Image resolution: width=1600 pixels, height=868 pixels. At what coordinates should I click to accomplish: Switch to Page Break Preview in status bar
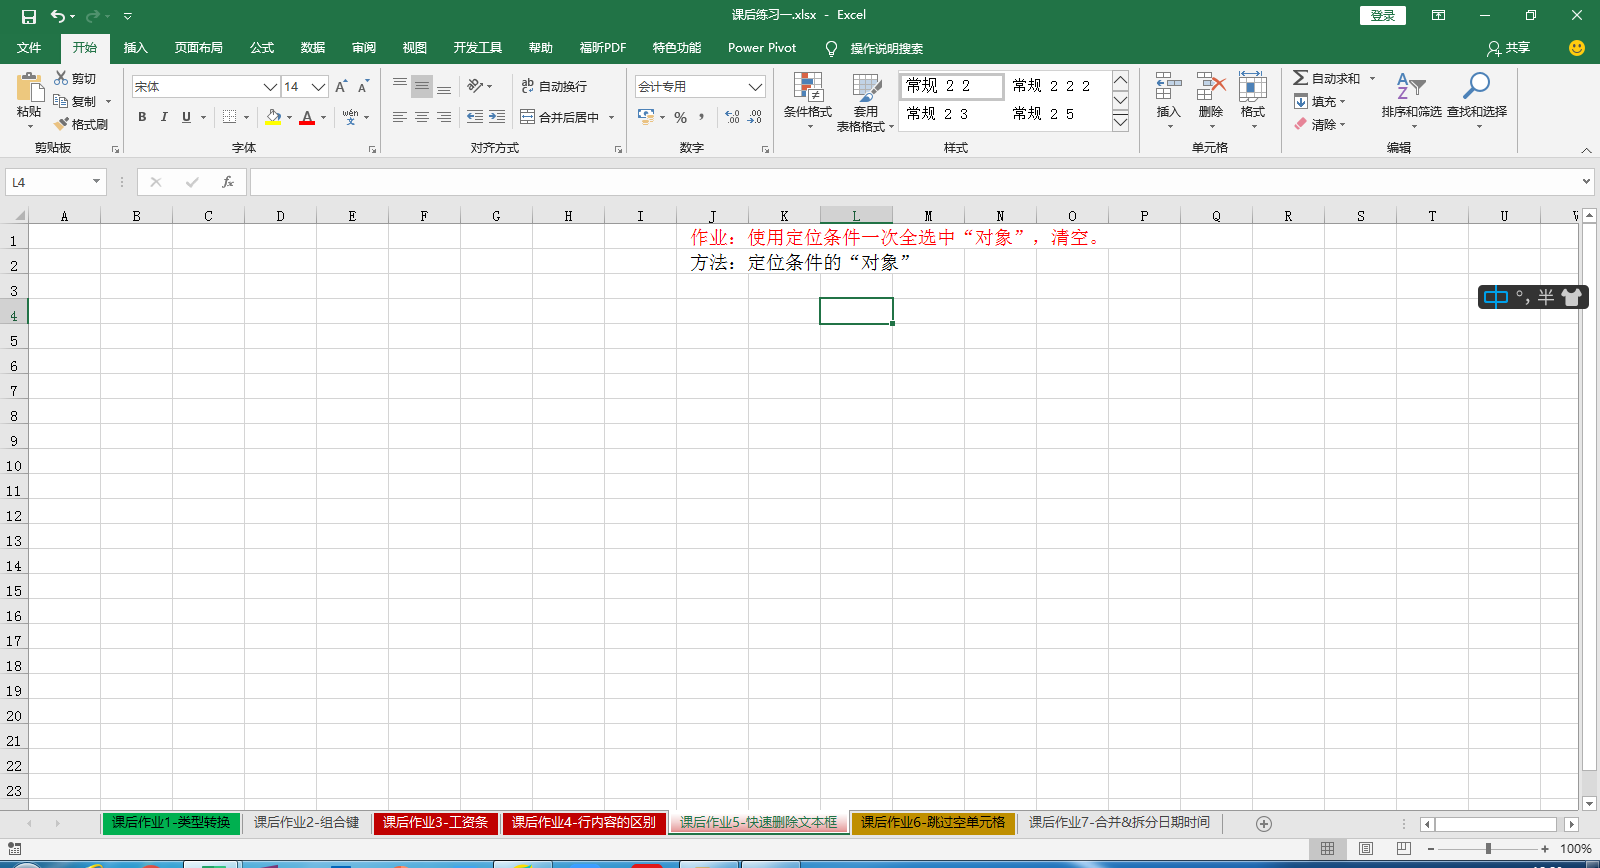point(1404,849)
